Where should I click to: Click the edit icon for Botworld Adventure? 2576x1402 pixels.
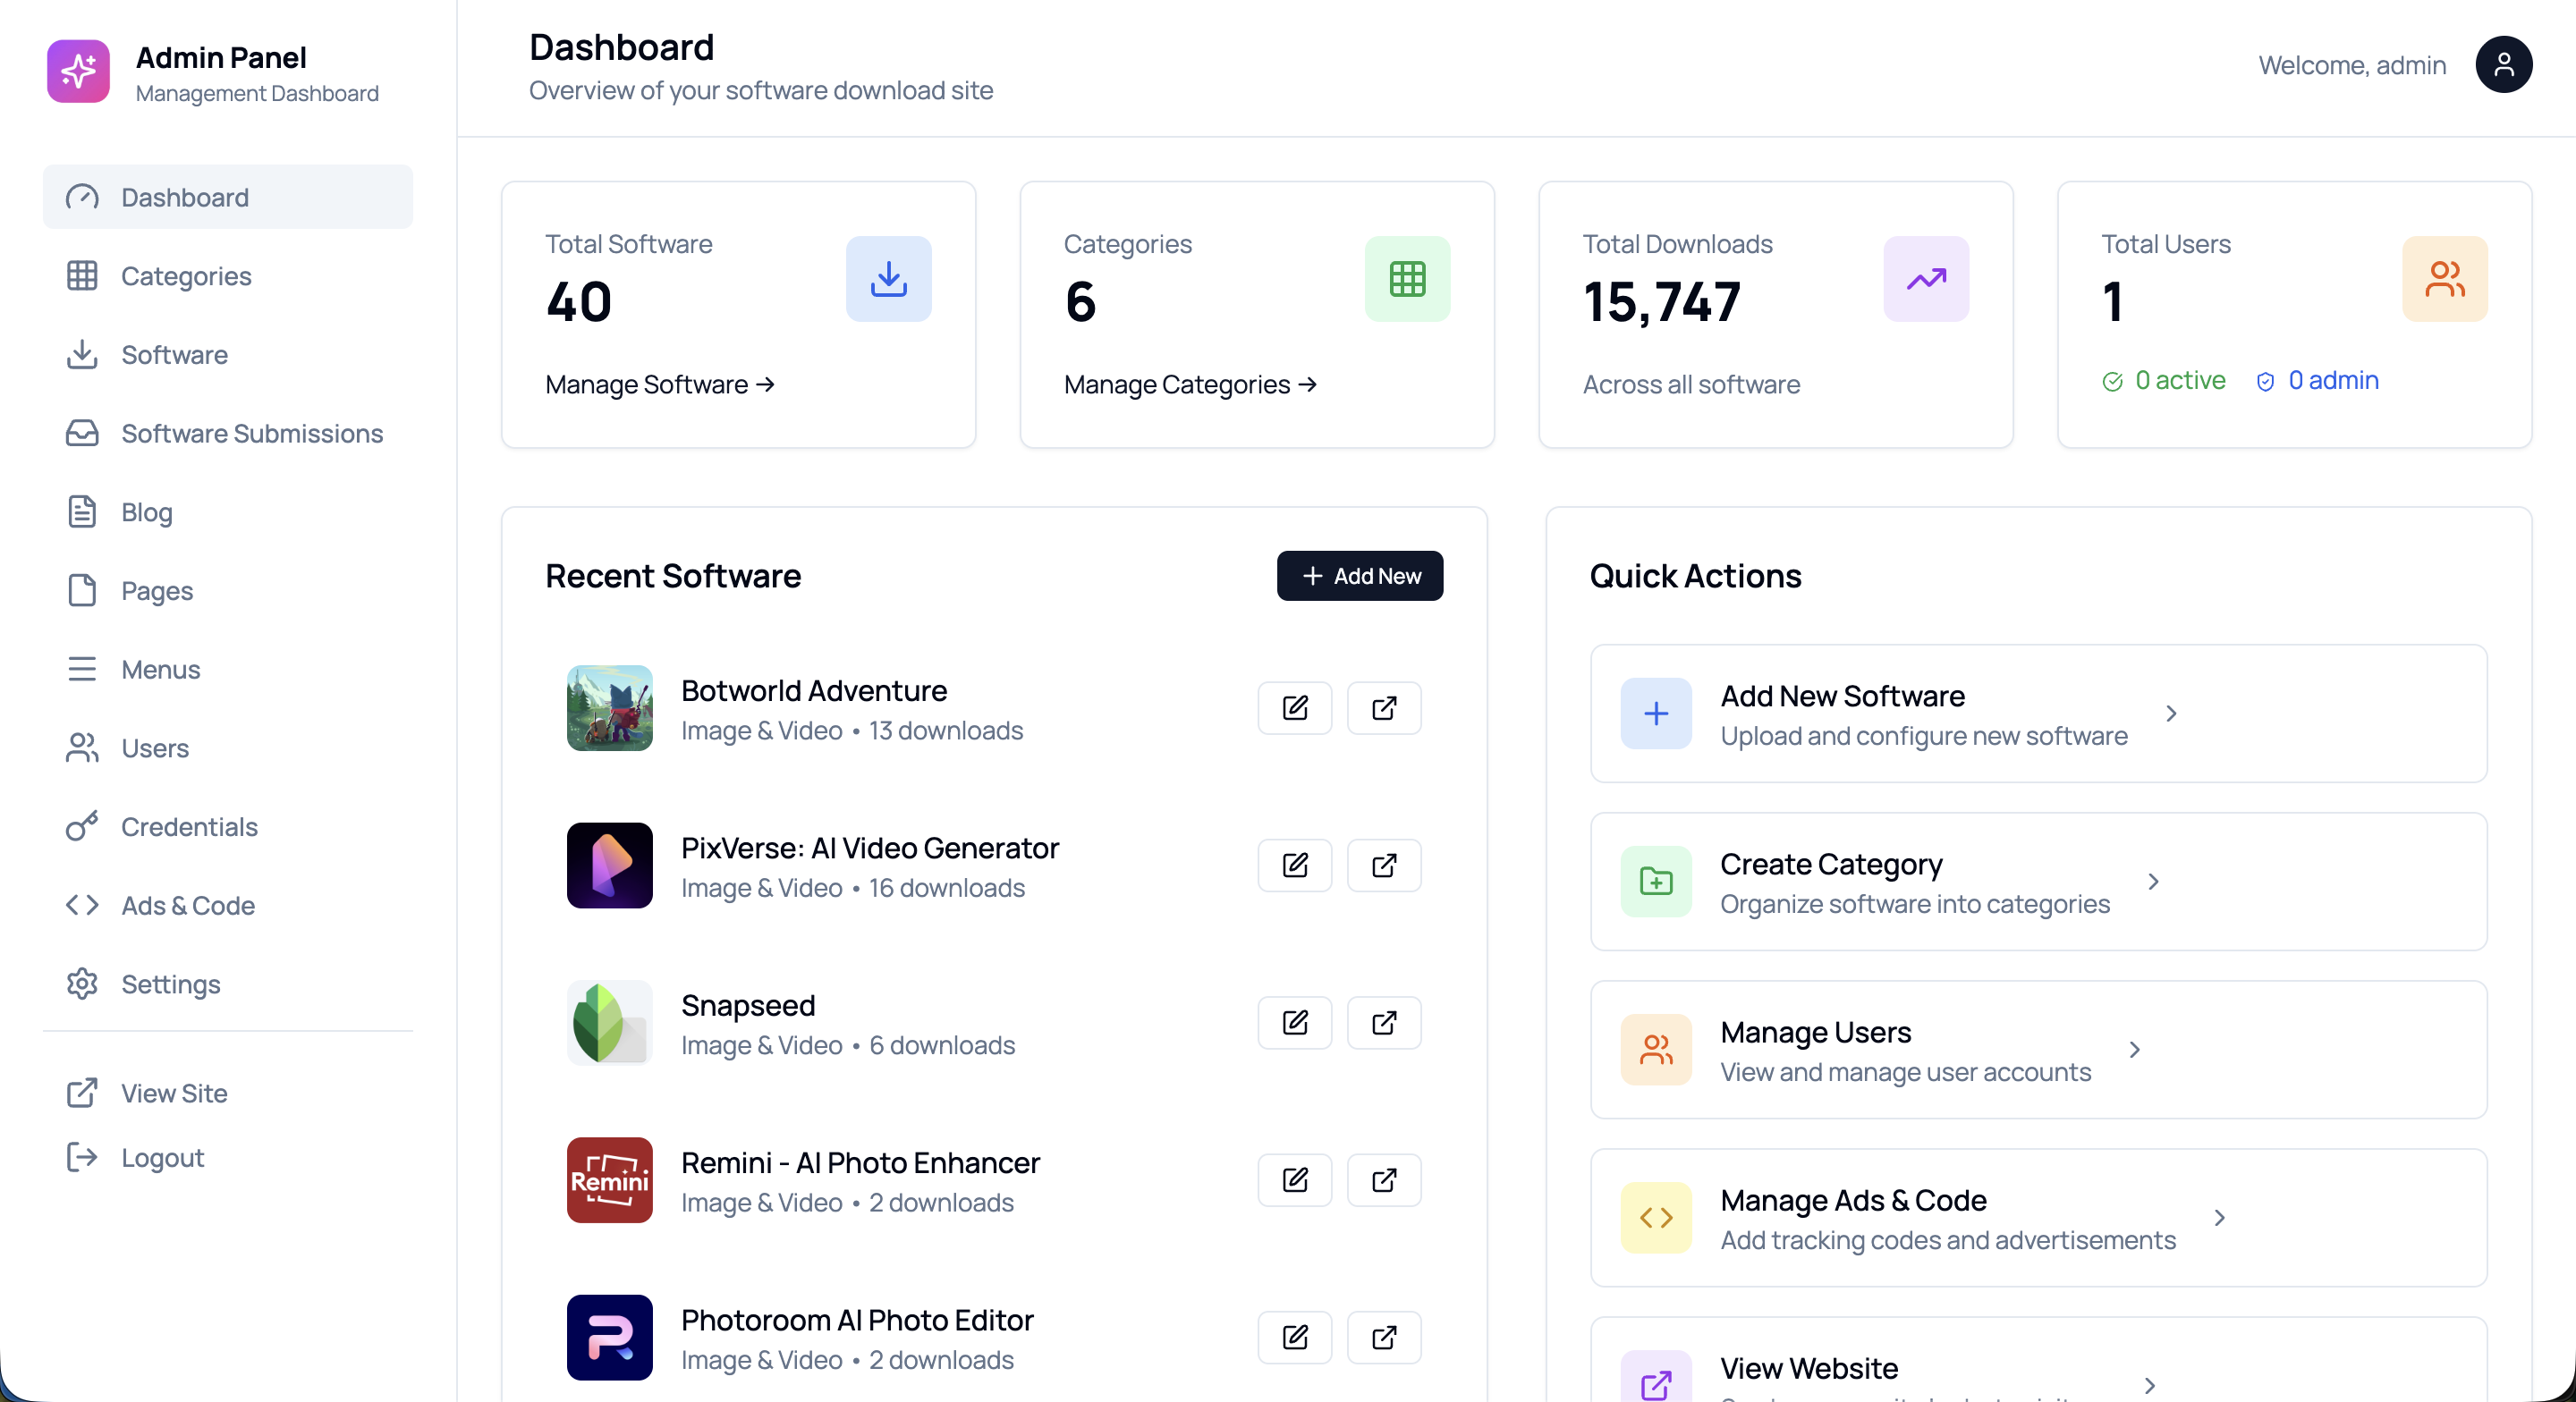coord(1294,708)
